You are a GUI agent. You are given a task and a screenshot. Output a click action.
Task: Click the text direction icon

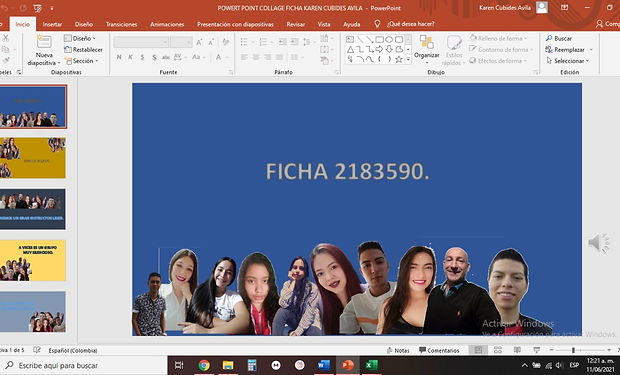point(324,38)
